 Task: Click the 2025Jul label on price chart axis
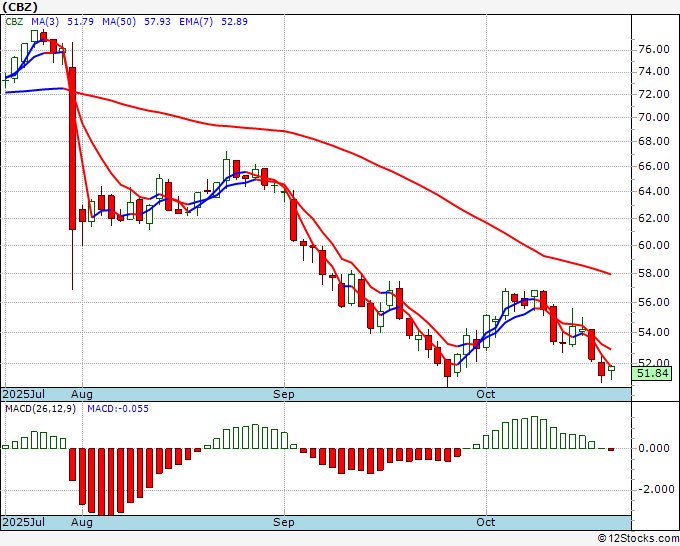coord(23,394)
